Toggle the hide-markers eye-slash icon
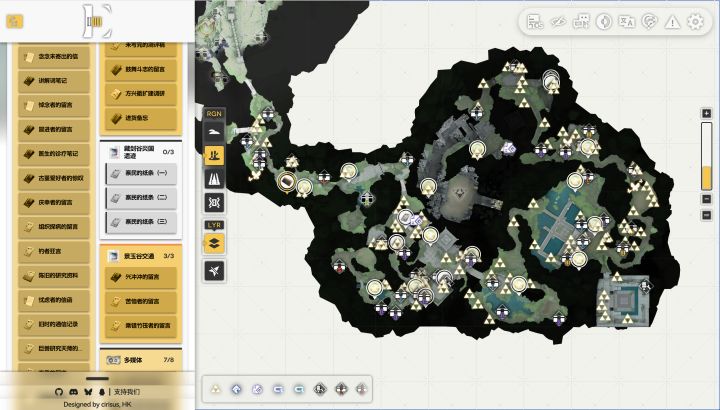This screenshot has width=720, height=410. click(x=558, y=22)
